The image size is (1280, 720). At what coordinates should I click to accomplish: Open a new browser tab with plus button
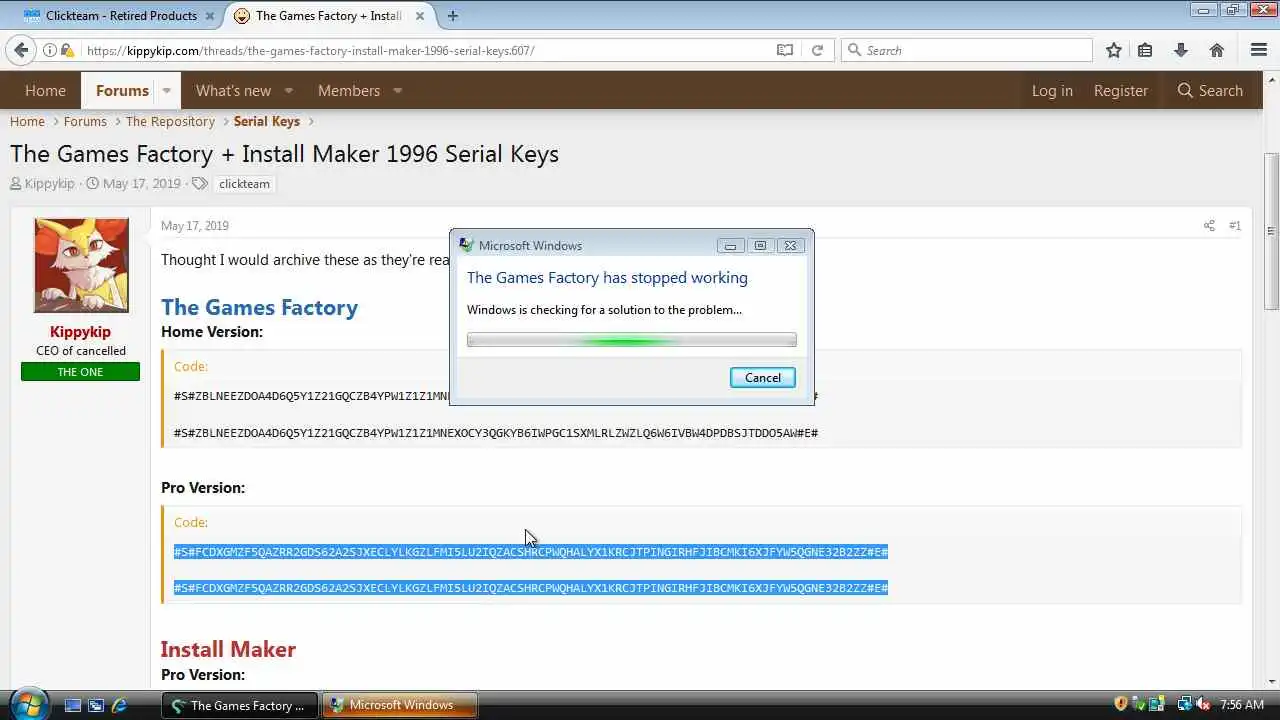453,16
